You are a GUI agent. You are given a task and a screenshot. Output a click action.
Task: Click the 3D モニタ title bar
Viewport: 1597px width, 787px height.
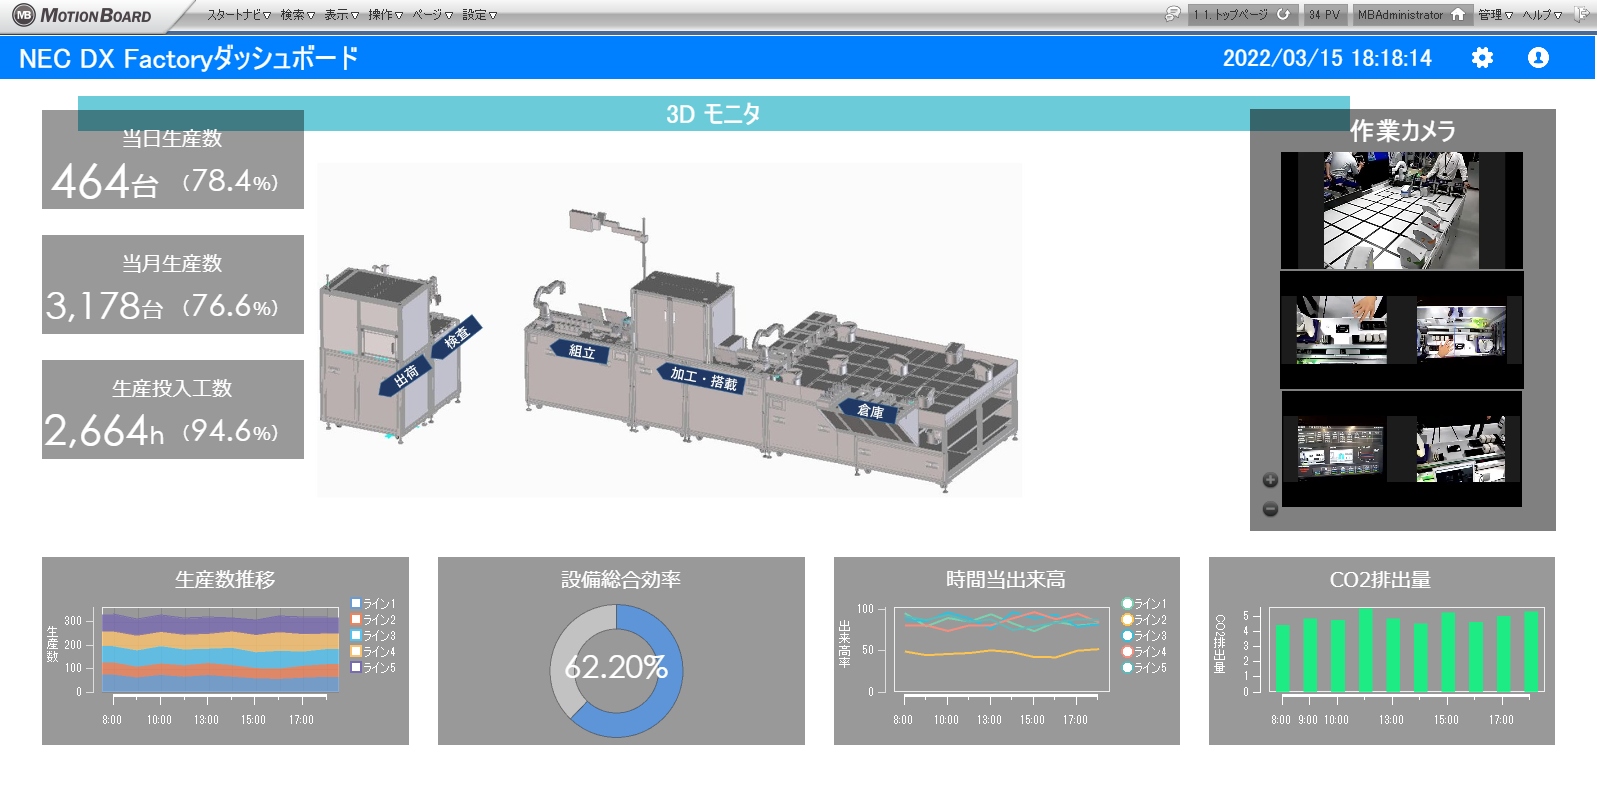click(x=713, y=114)
